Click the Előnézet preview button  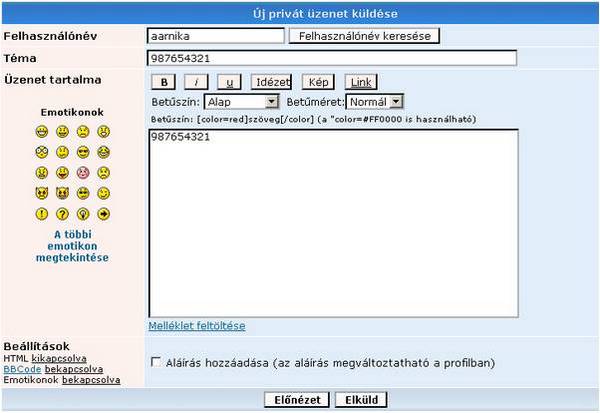(298, 400)
